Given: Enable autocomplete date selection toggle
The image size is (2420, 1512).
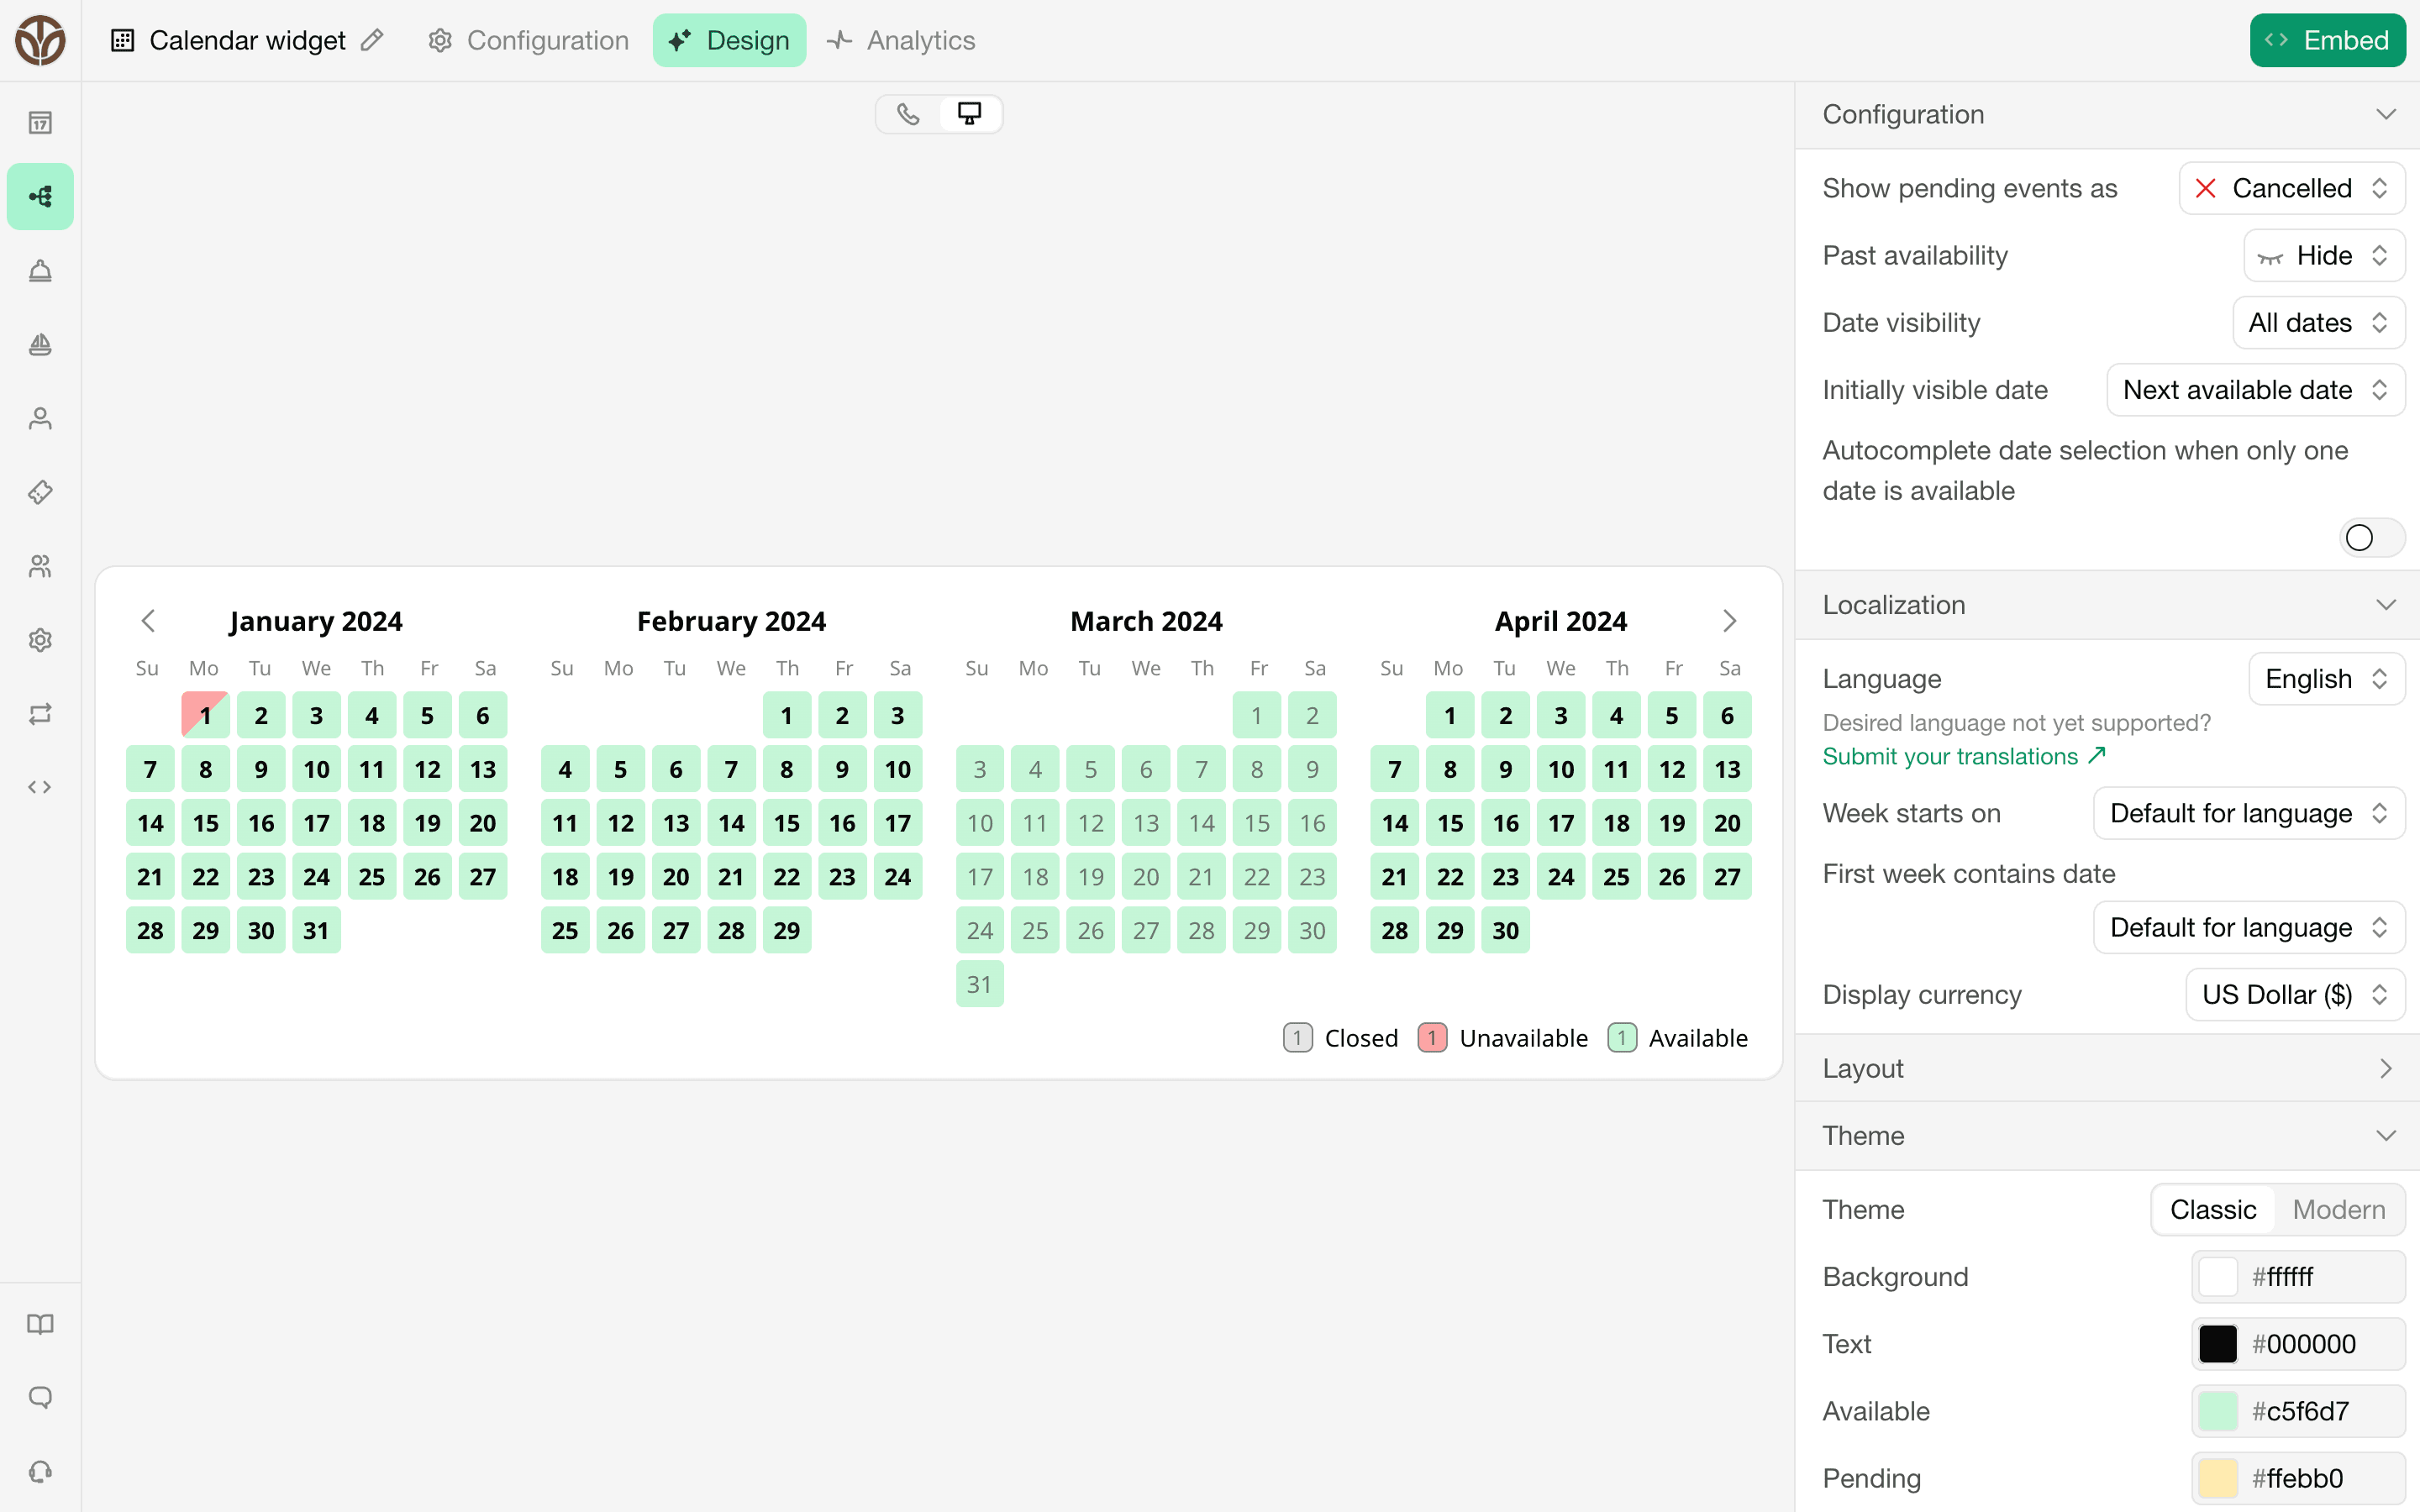Looking at the screenshot, I should click(x=2371, y=538).
